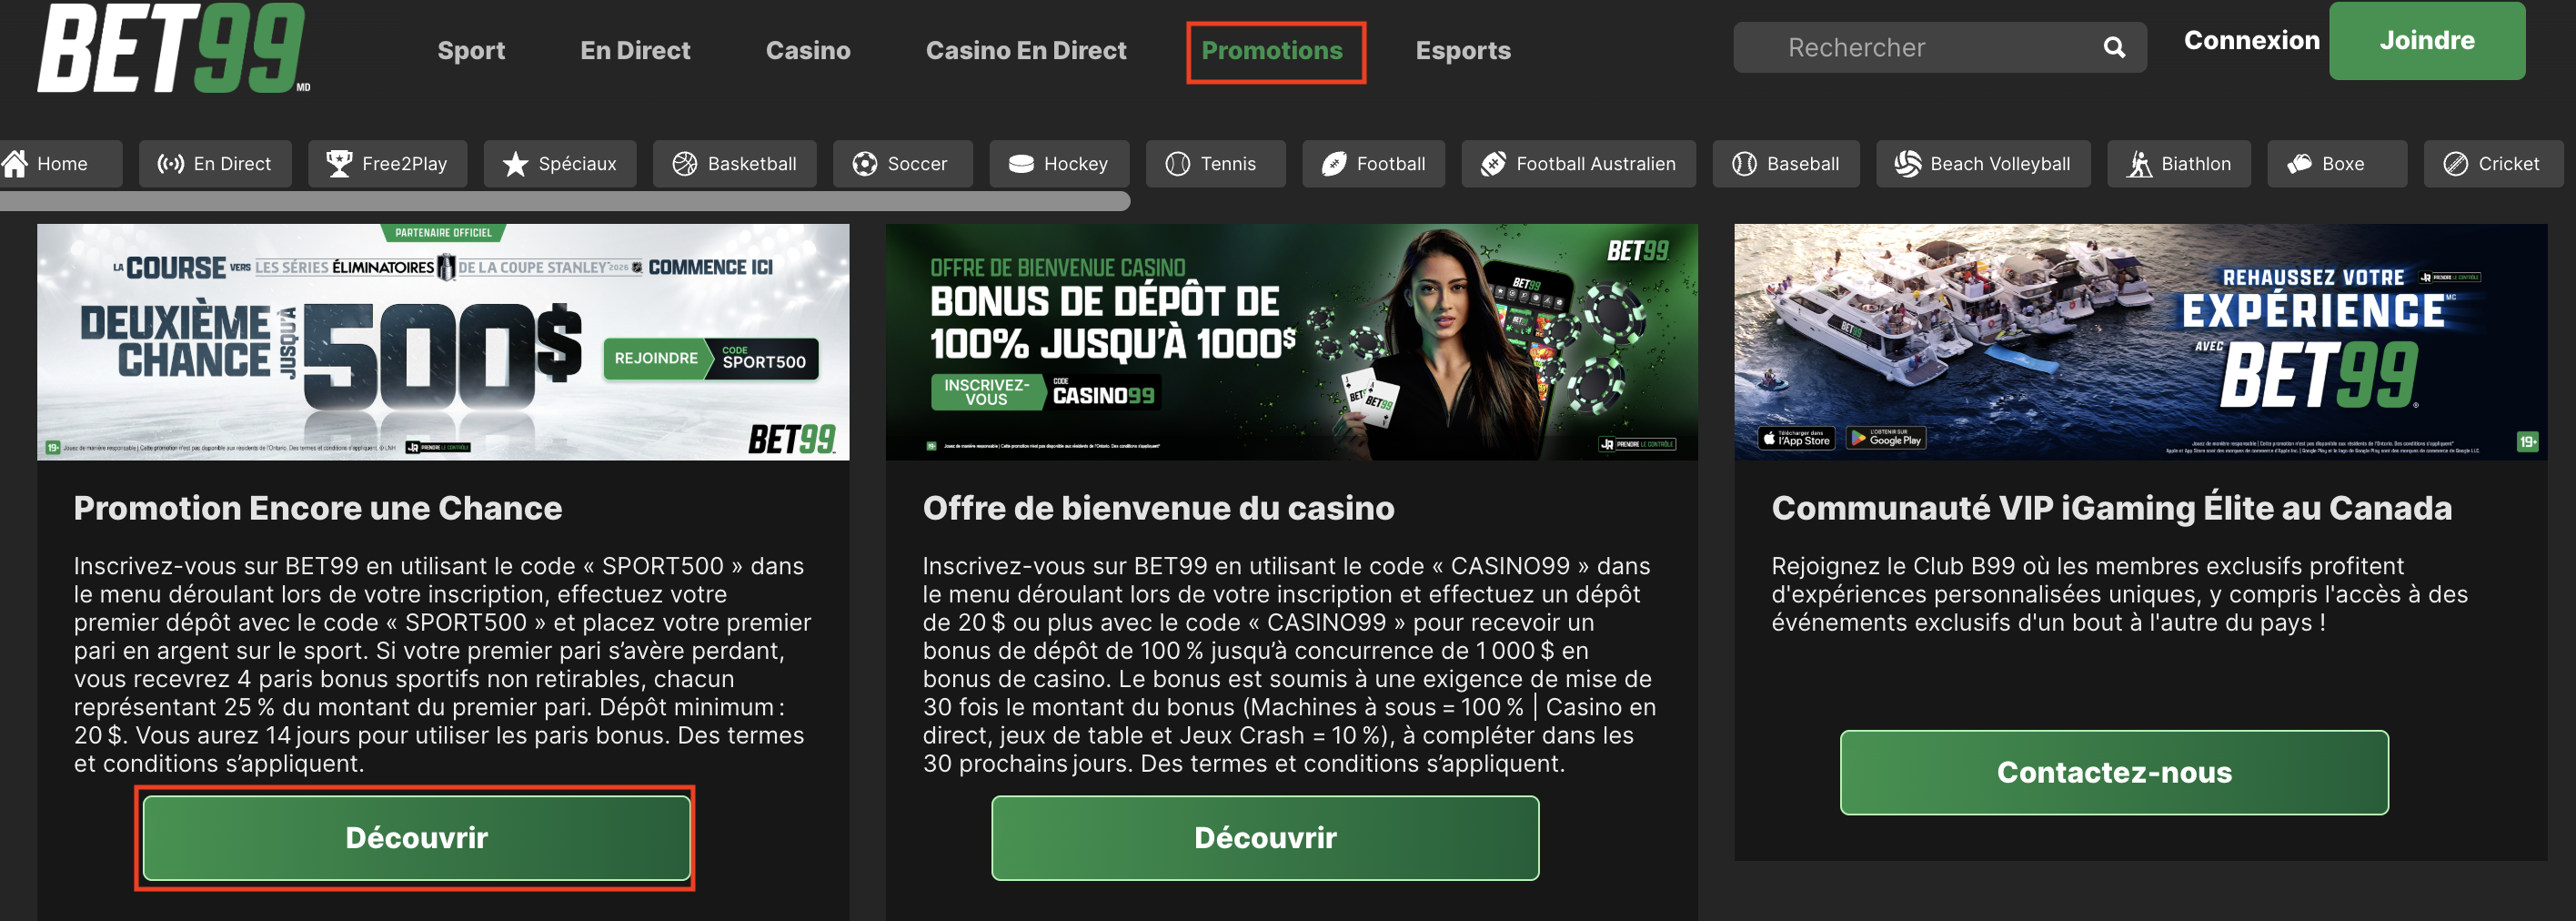Select the Spéciaux star category
The width and height of the screenshot is (2576, 921).
coord(560,164)
